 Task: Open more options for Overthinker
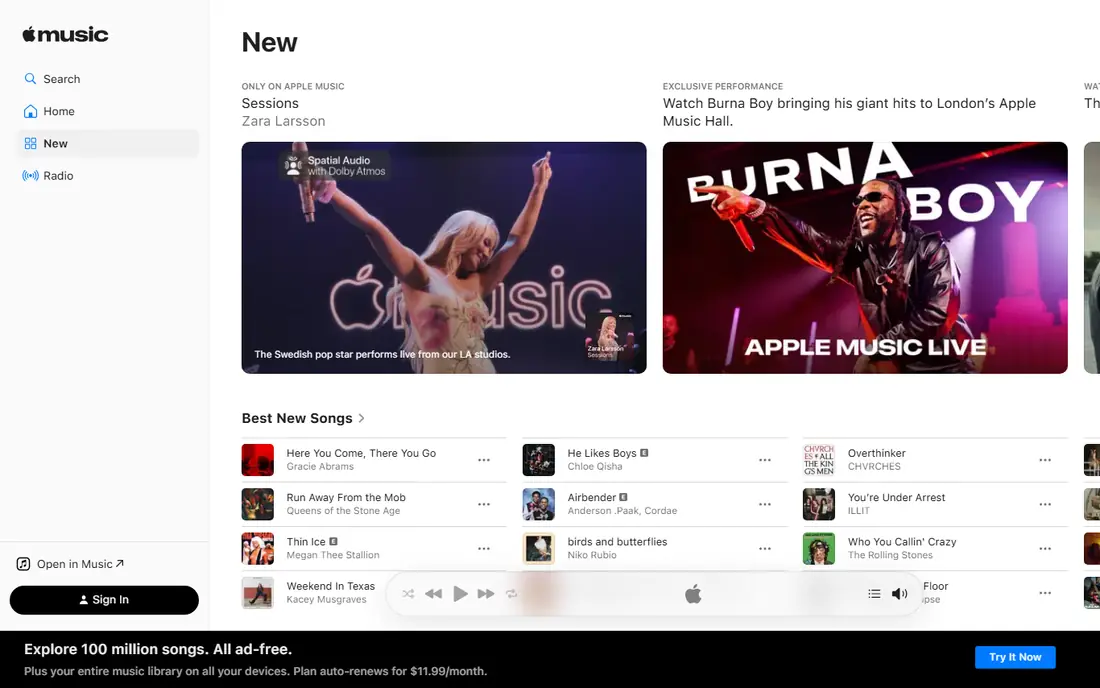point(1045,460)
